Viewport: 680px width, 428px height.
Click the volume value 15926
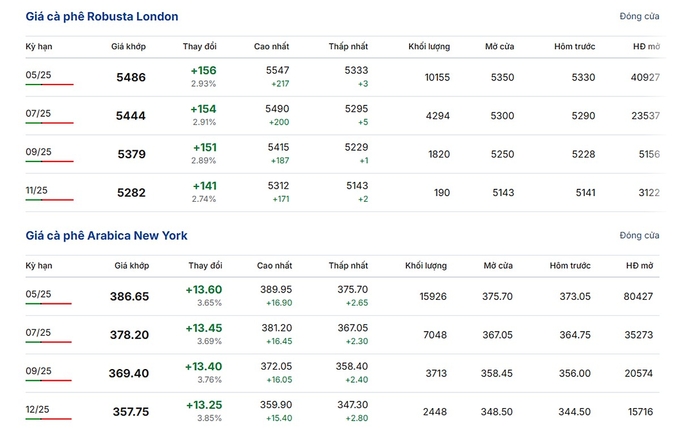click(433, 297)
